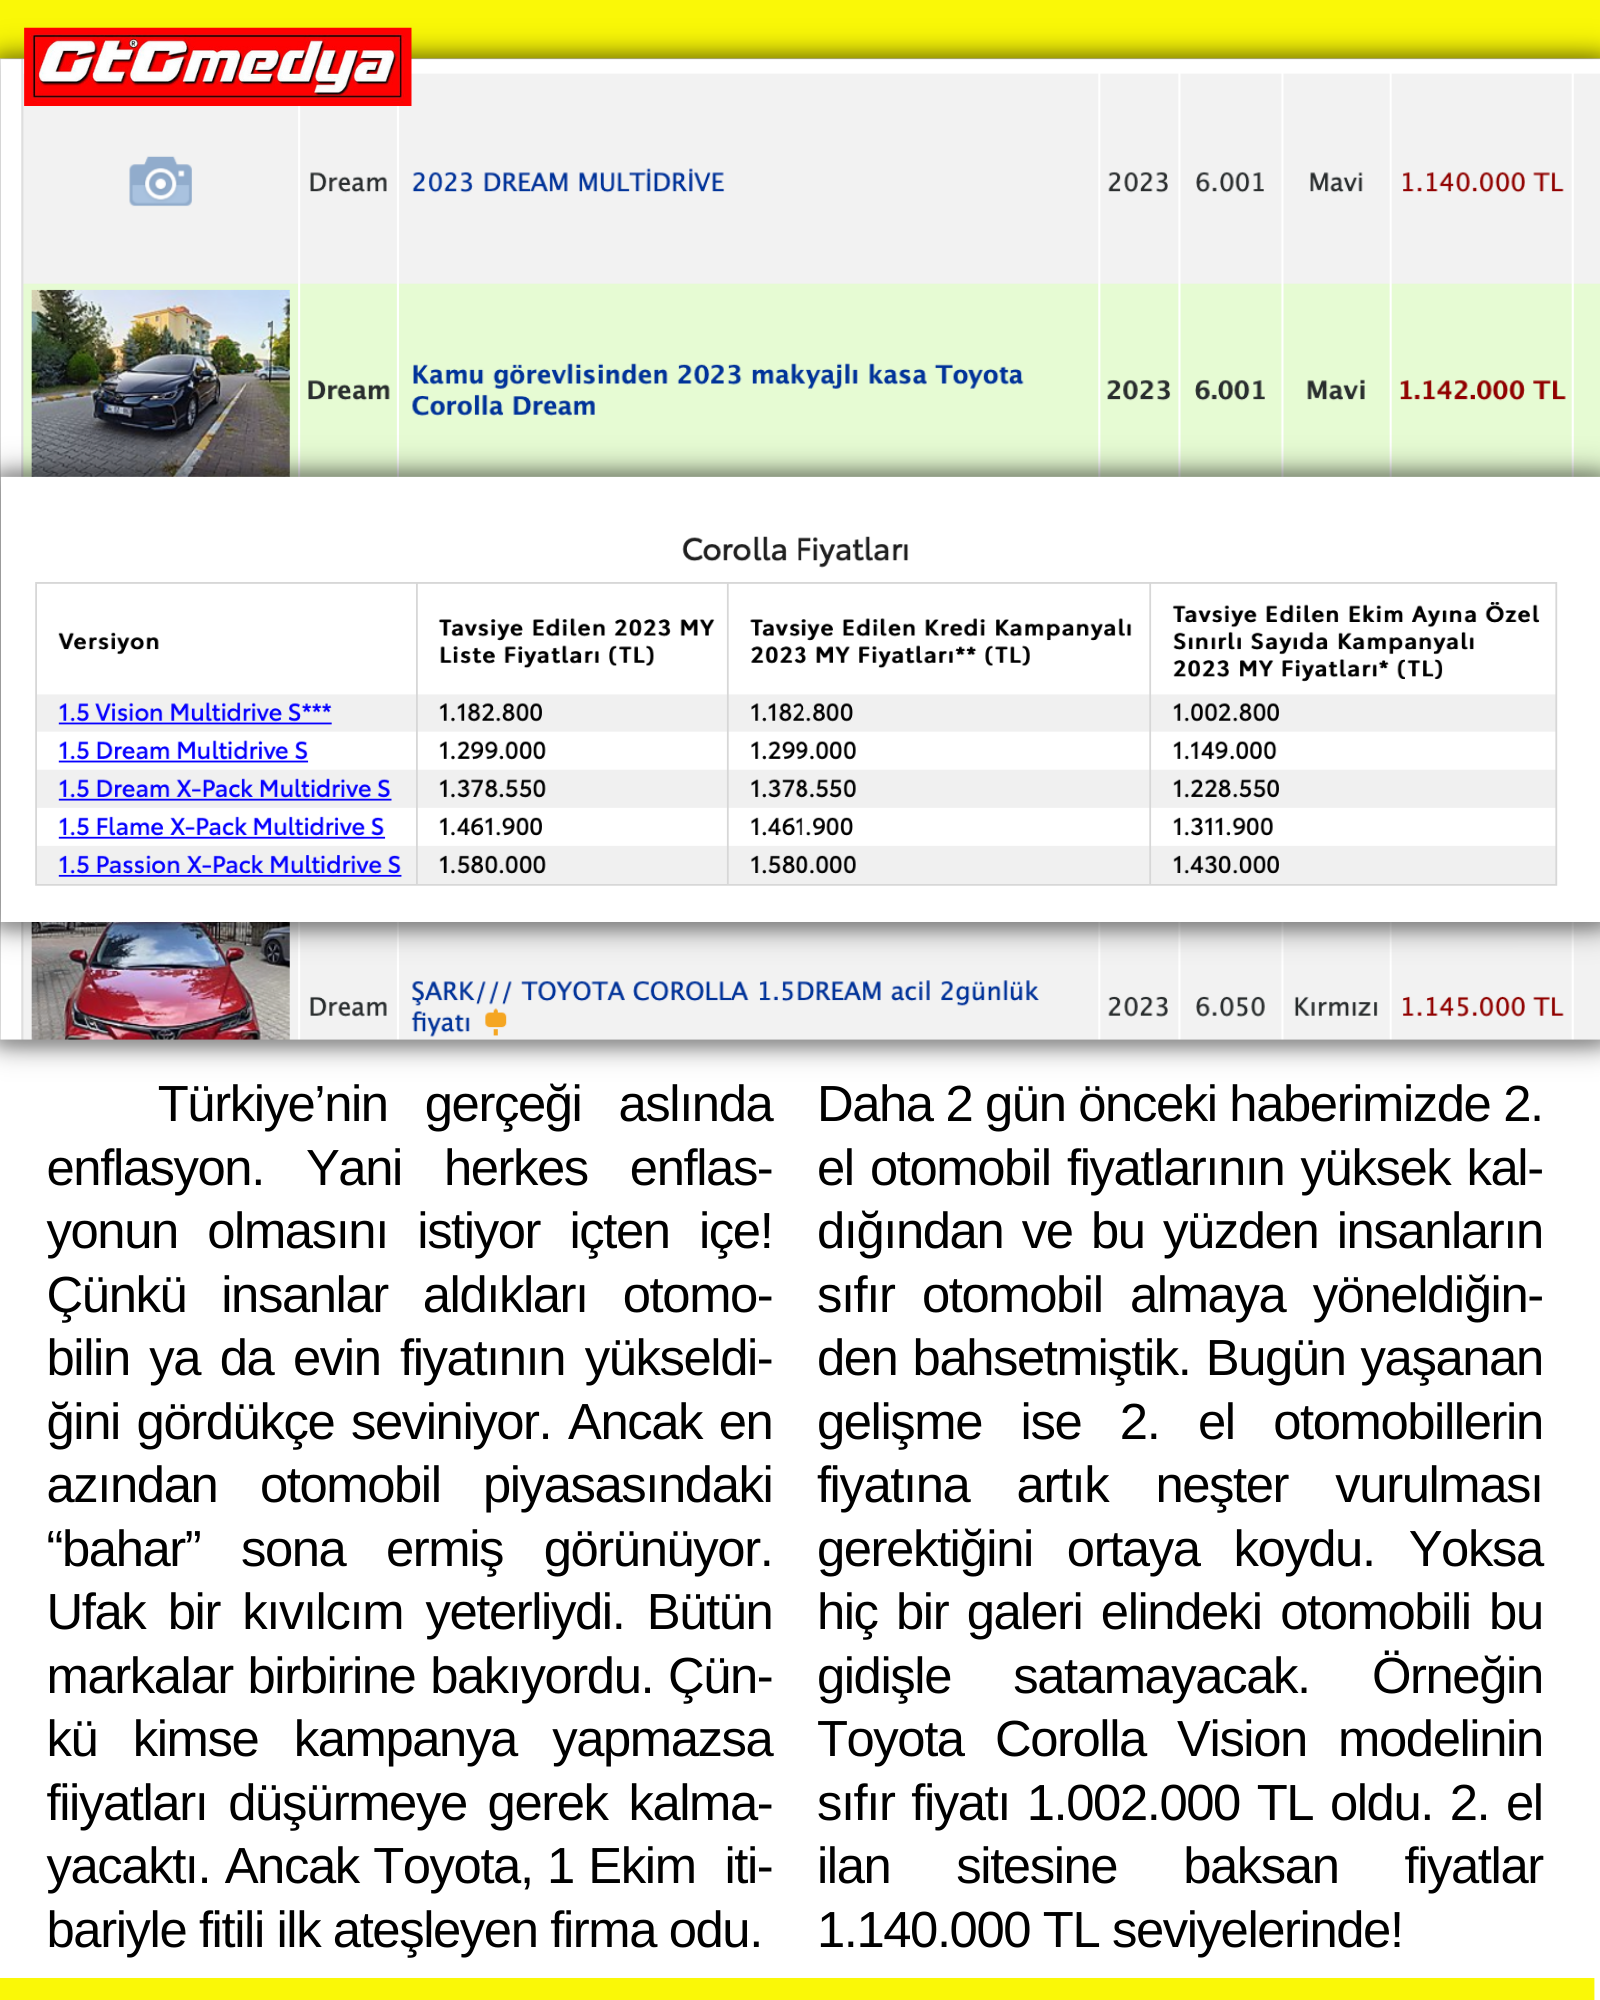Click the '1.5 Passion X-Pack Multidrive S' link

pos(229,865)
